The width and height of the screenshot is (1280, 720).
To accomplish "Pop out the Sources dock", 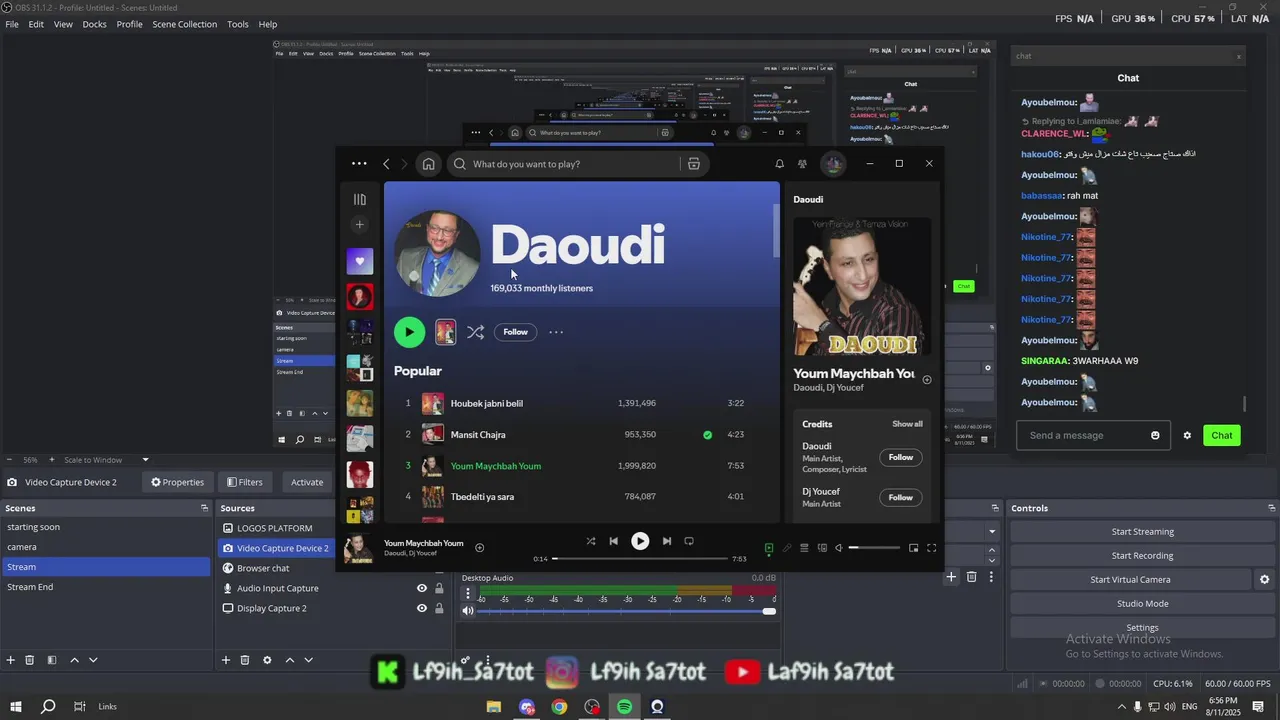I will point(445,508).
